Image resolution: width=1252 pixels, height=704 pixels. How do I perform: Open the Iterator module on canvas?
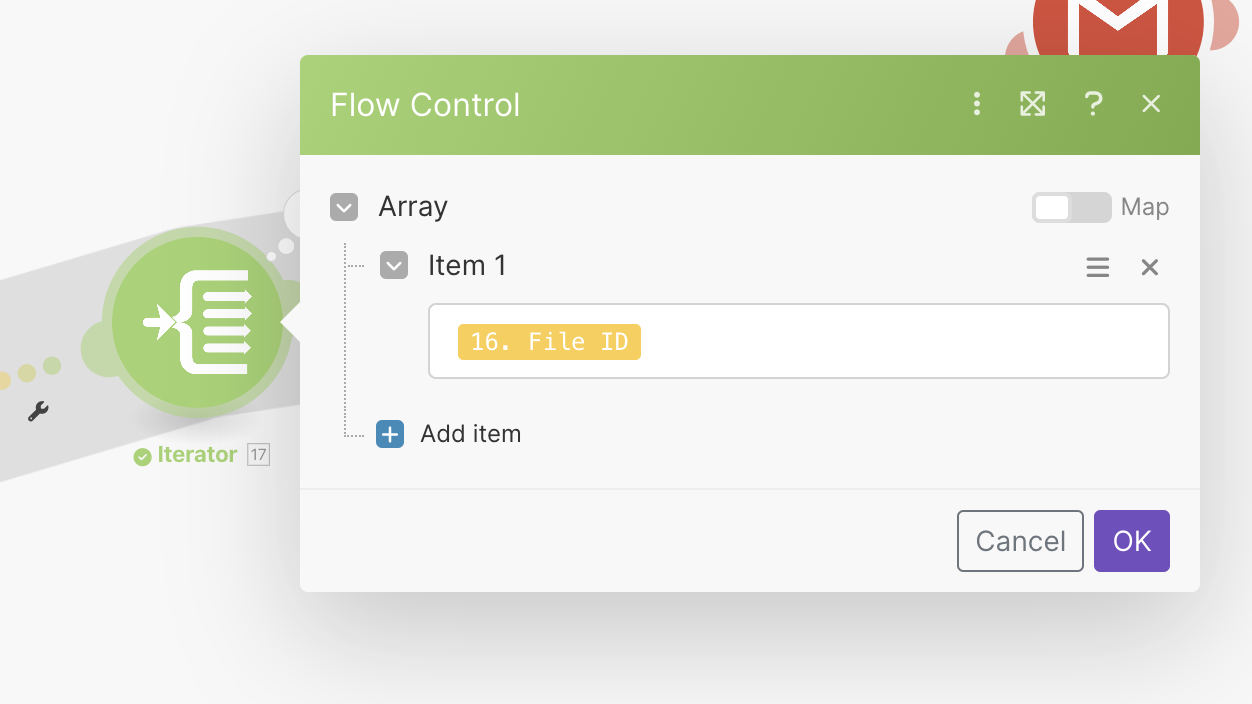197,322
